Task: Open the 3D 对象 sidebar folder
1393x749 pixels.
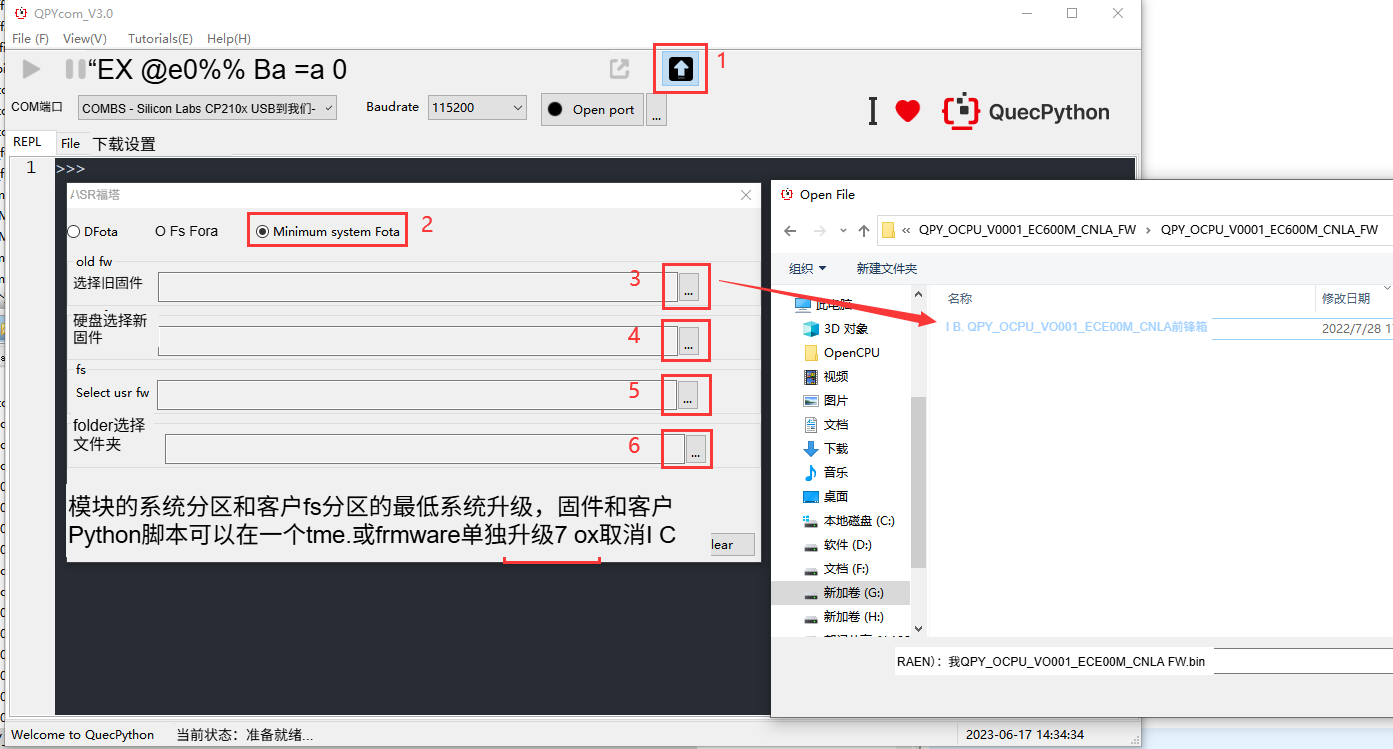Action: 835,329
